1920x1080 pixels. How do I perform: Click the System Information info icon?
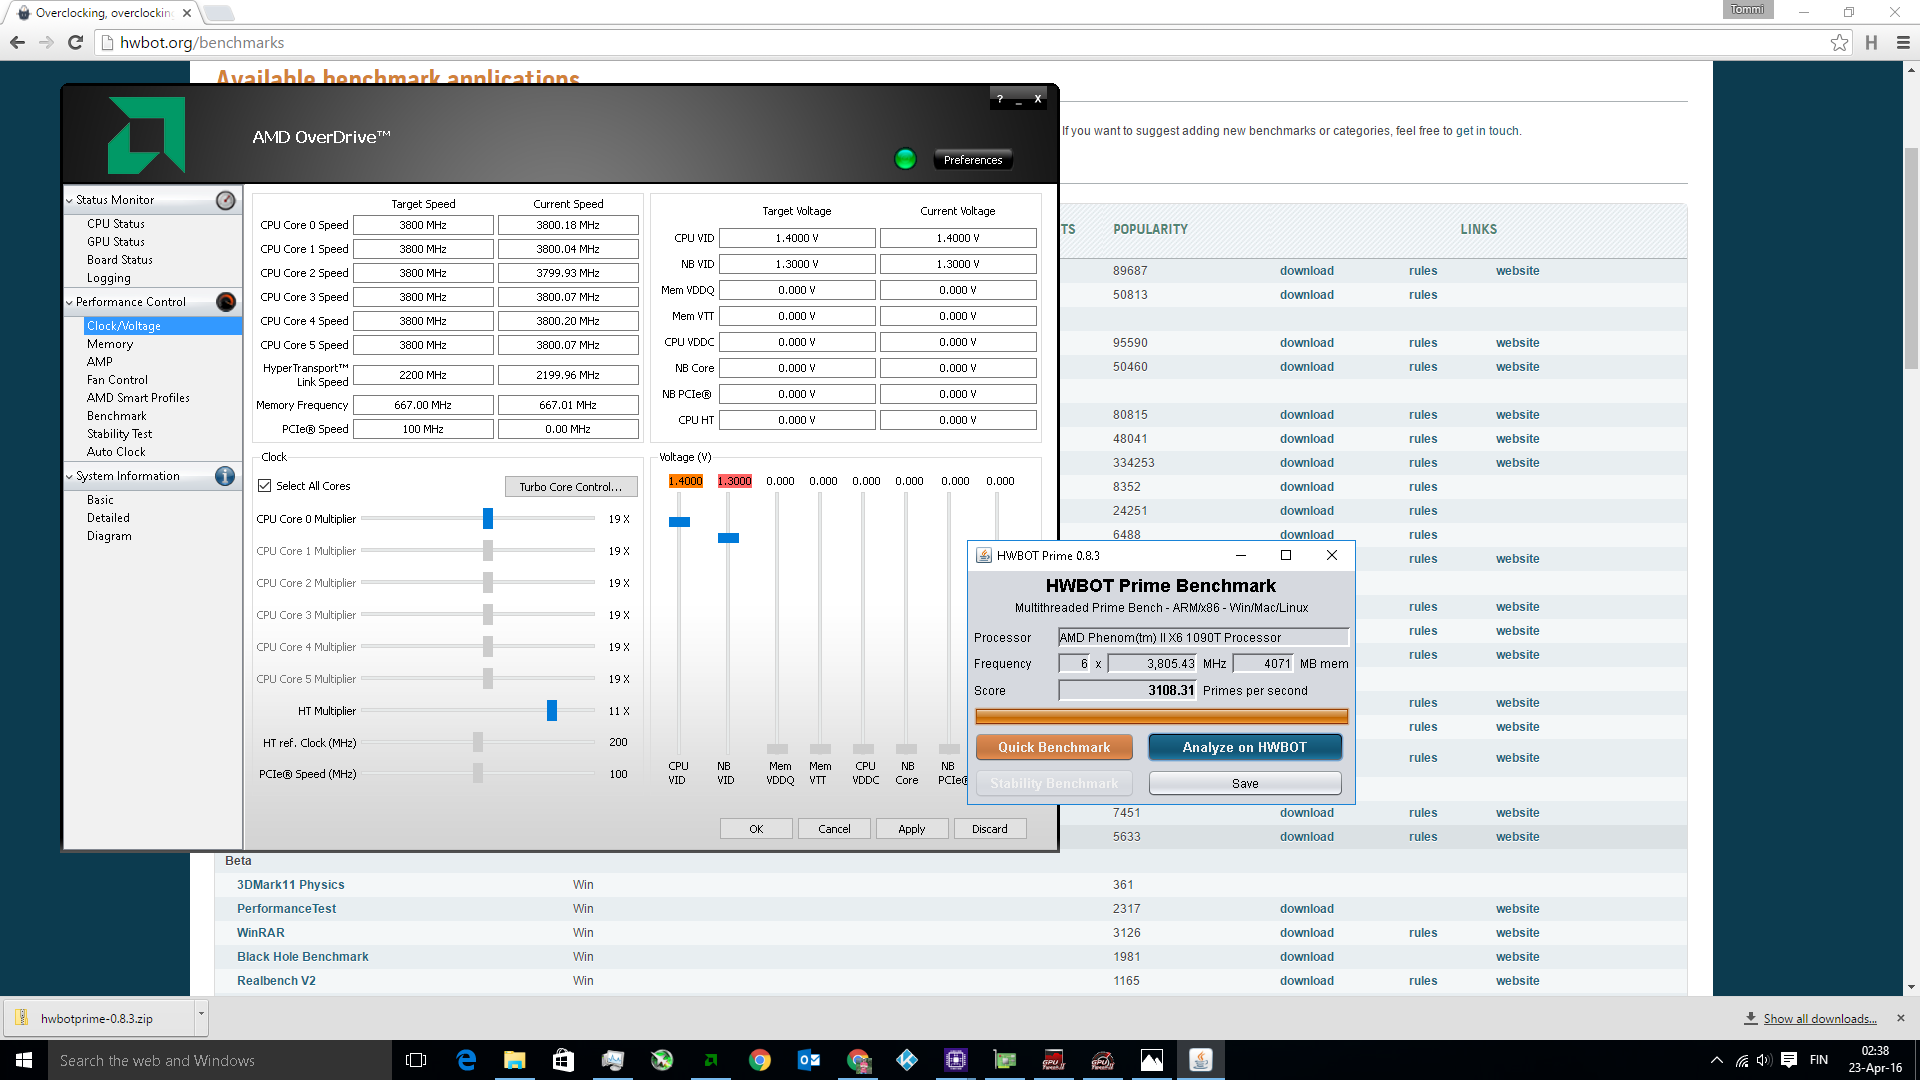click(225, 476)
